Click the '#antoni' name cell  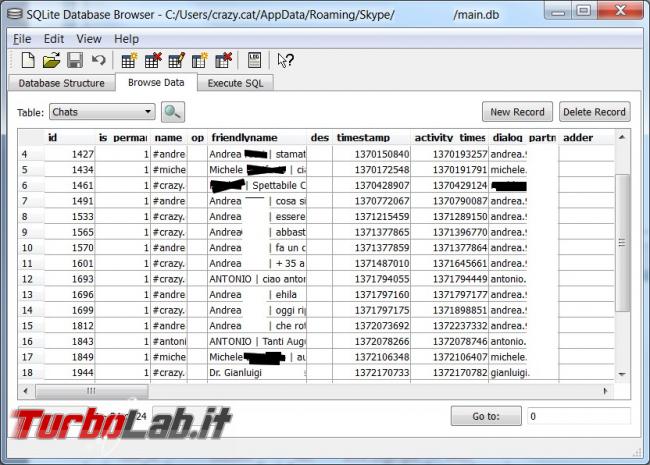click(169, 341)
